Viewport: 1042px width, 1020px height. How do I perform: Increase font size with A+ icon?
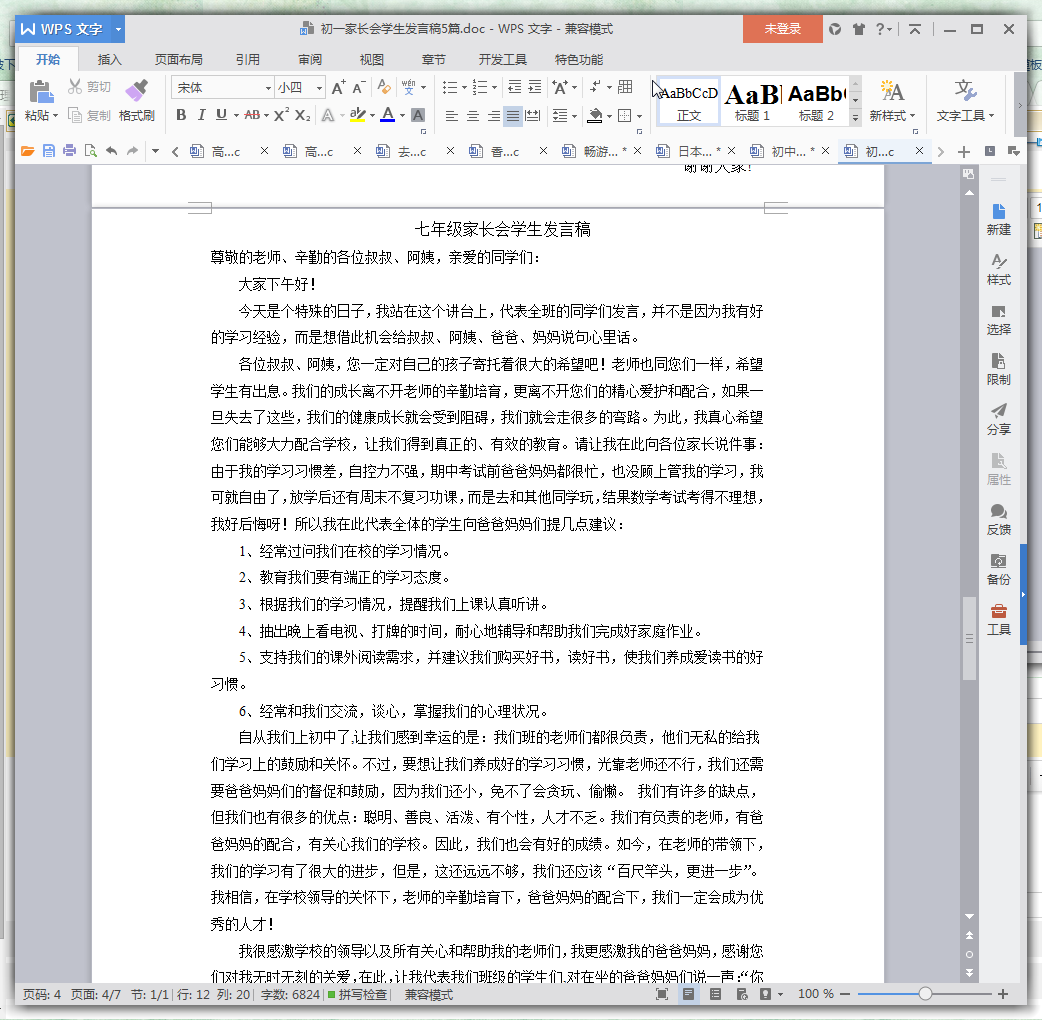[x=338, y=87]
